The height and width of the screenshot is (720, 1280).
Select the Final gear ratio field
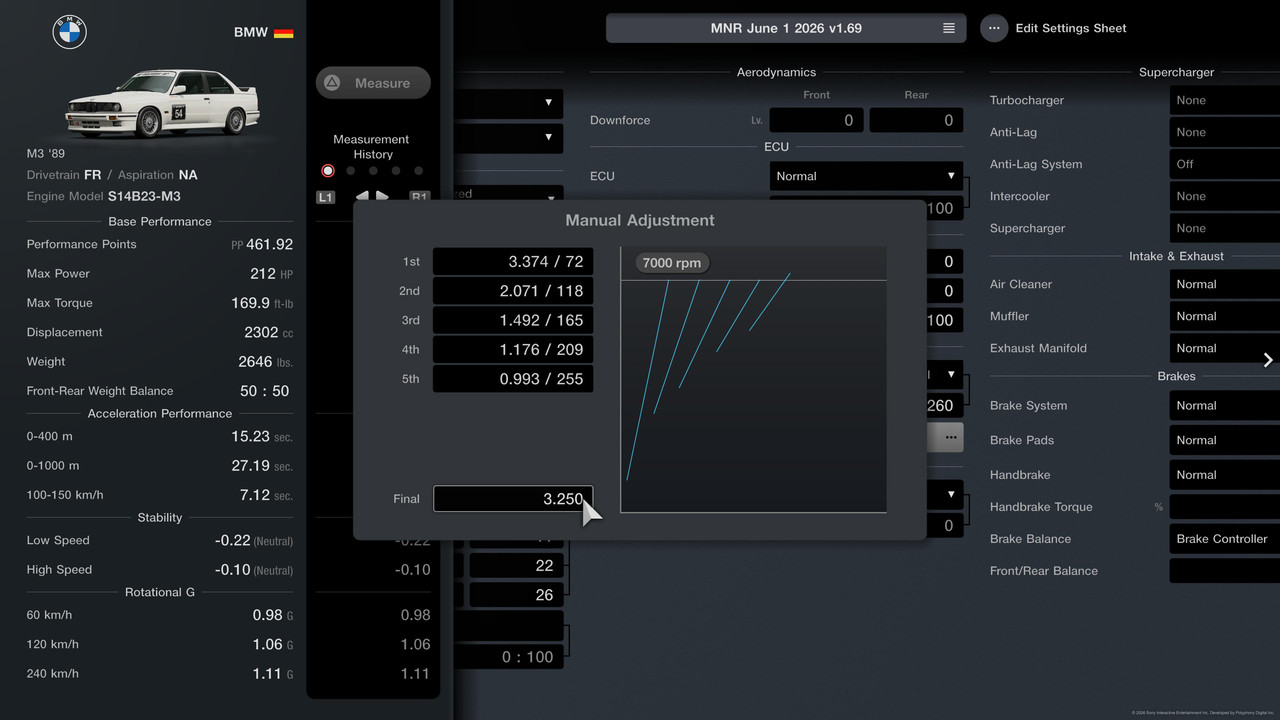tap(513, 499)
